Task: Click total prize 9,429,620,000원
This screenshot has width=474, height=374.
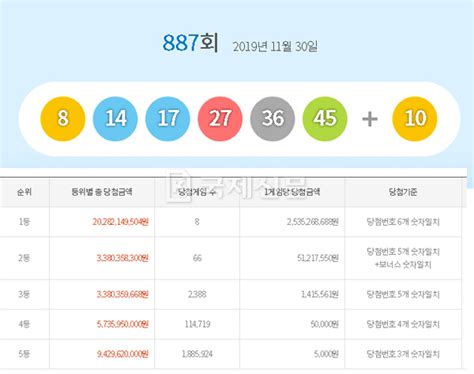Action: tap(123, 354)
